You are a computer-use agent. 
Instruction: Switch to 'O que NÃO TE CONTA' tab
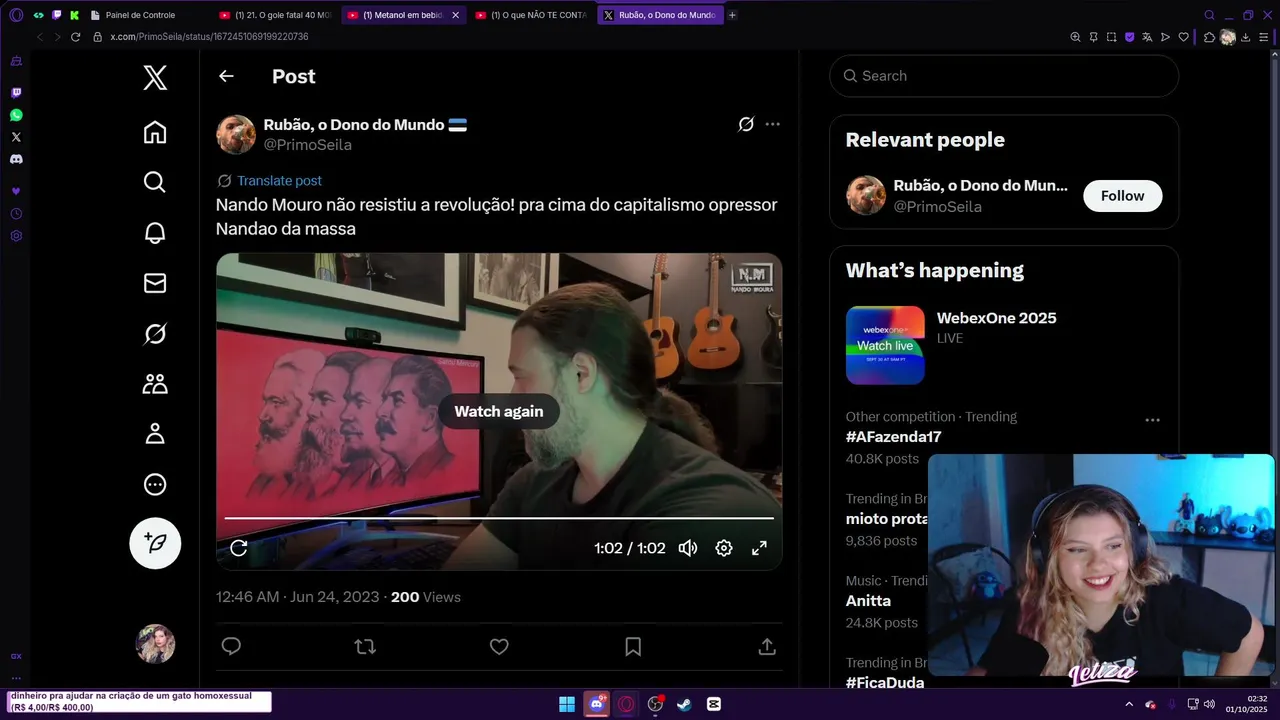(x=532, y=15)
